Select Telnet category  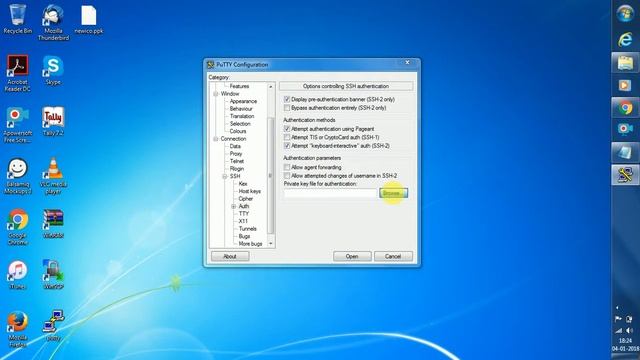click(237, 161)
